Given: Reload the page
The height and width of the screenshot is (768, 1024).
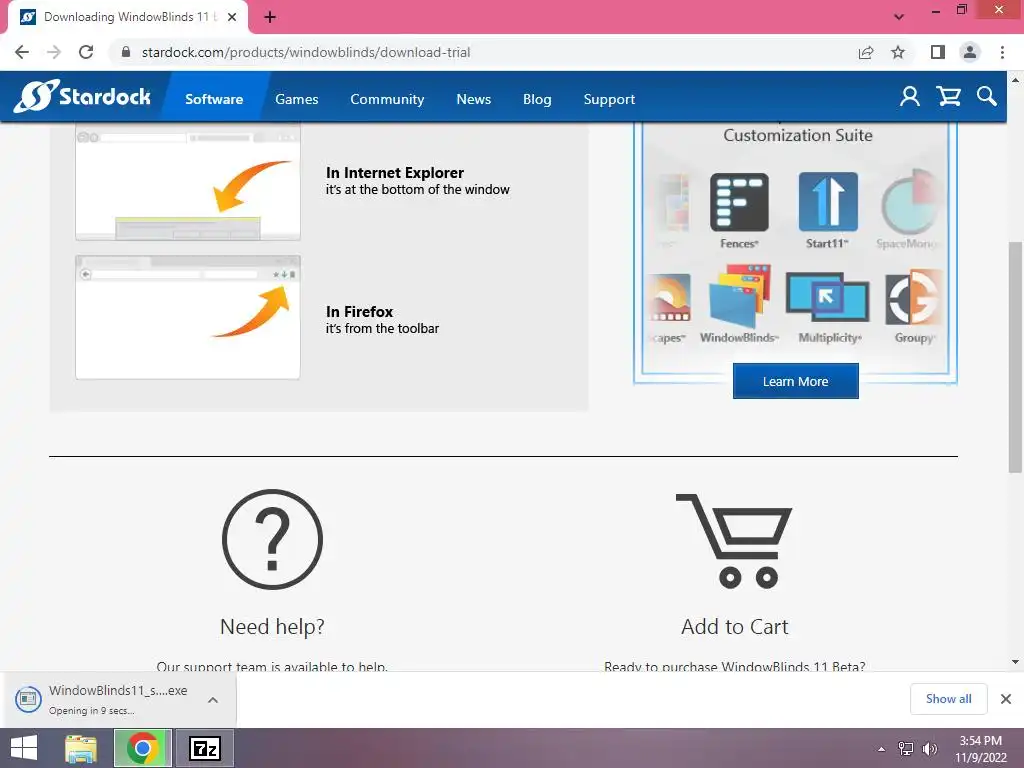Looking at the screenshot, I should (x=86, y=52).
